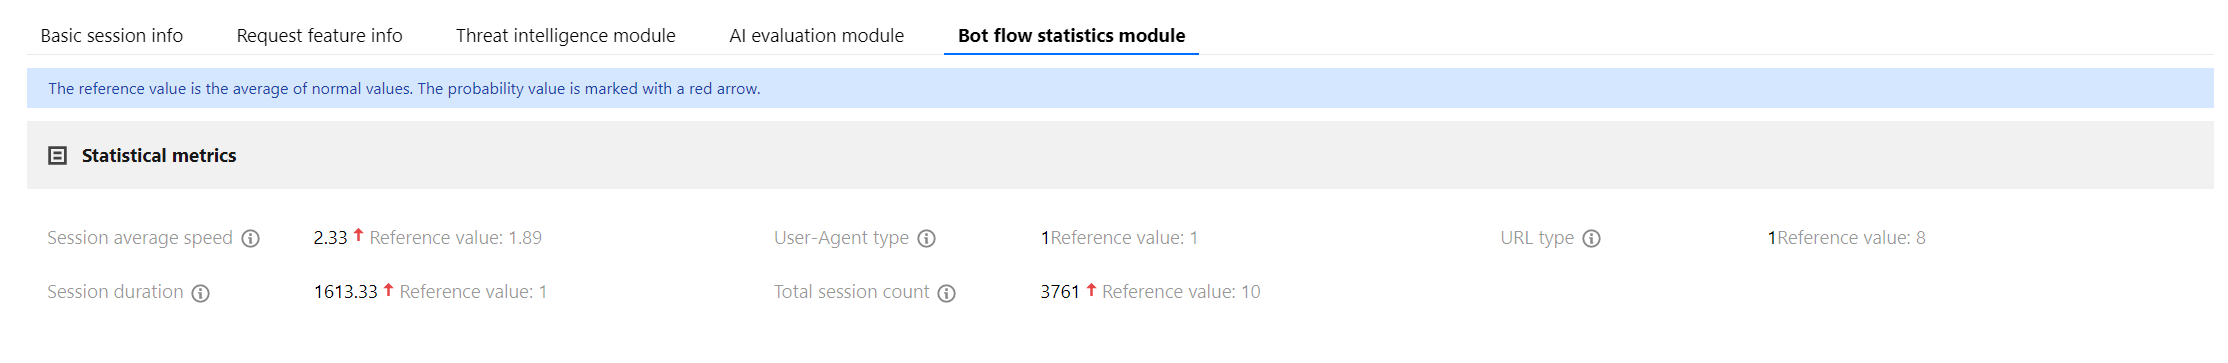Select the AI evaluation module tab
This screenshot has height=363, width=2228.
tap(817, 36)
